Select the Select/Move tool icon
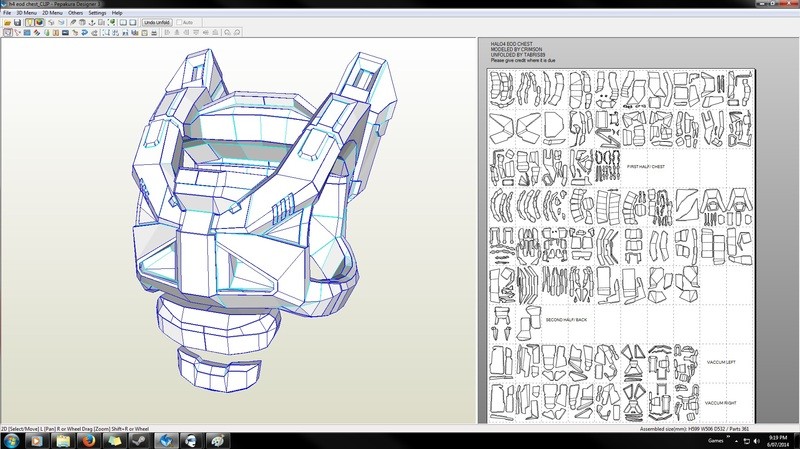The height and width of the screenshot is (449, 800). pyautogui.click(x=8, y=32)
